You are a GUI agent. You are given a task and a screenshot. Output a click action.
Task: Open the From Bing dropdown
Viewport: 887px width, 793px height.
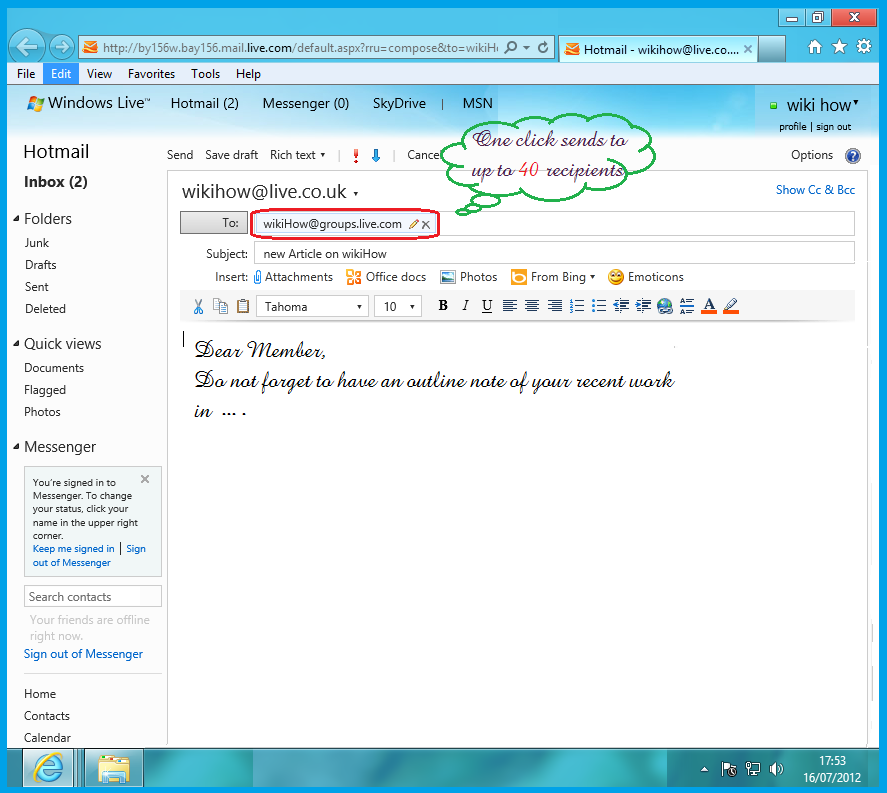pyautogui.click(x=553, y=277)
